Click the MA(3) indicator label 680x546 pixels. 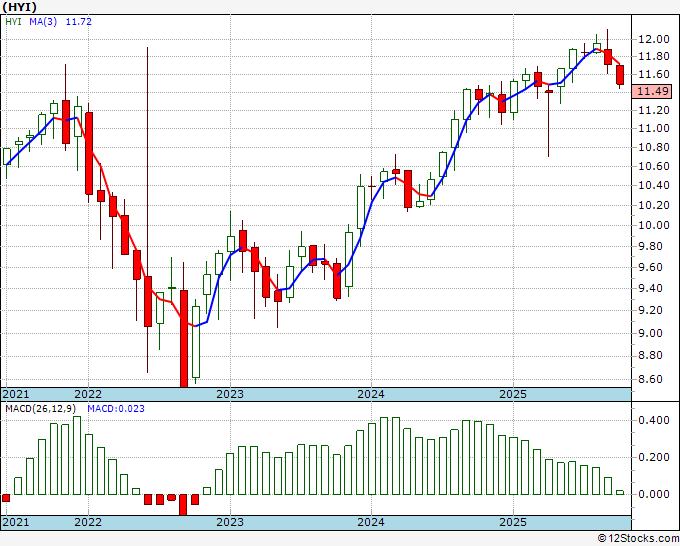pyautogui.click(x=43, y=21)
